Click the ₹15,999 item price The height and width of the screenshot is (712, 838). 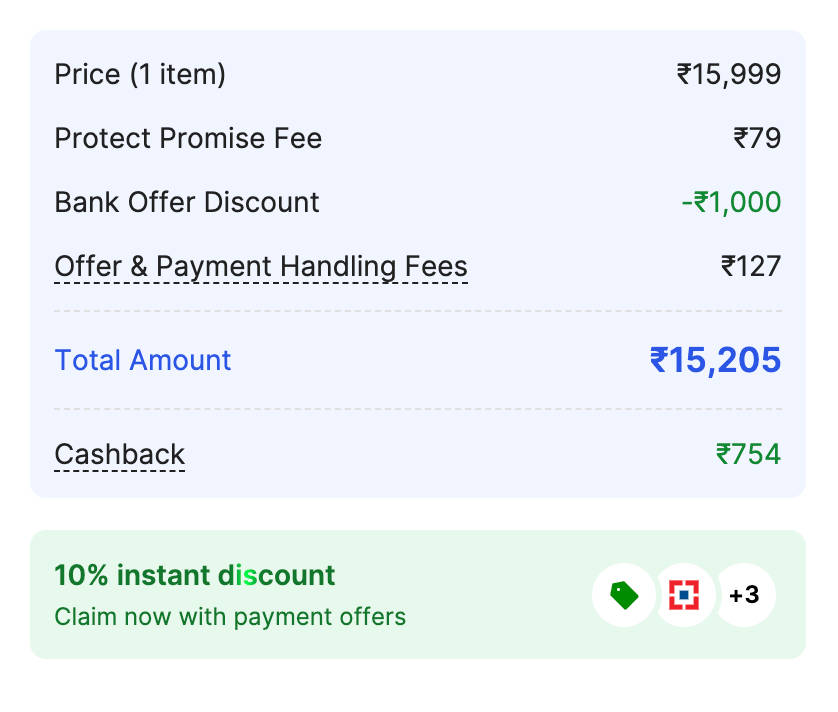[x=729, y=75]
